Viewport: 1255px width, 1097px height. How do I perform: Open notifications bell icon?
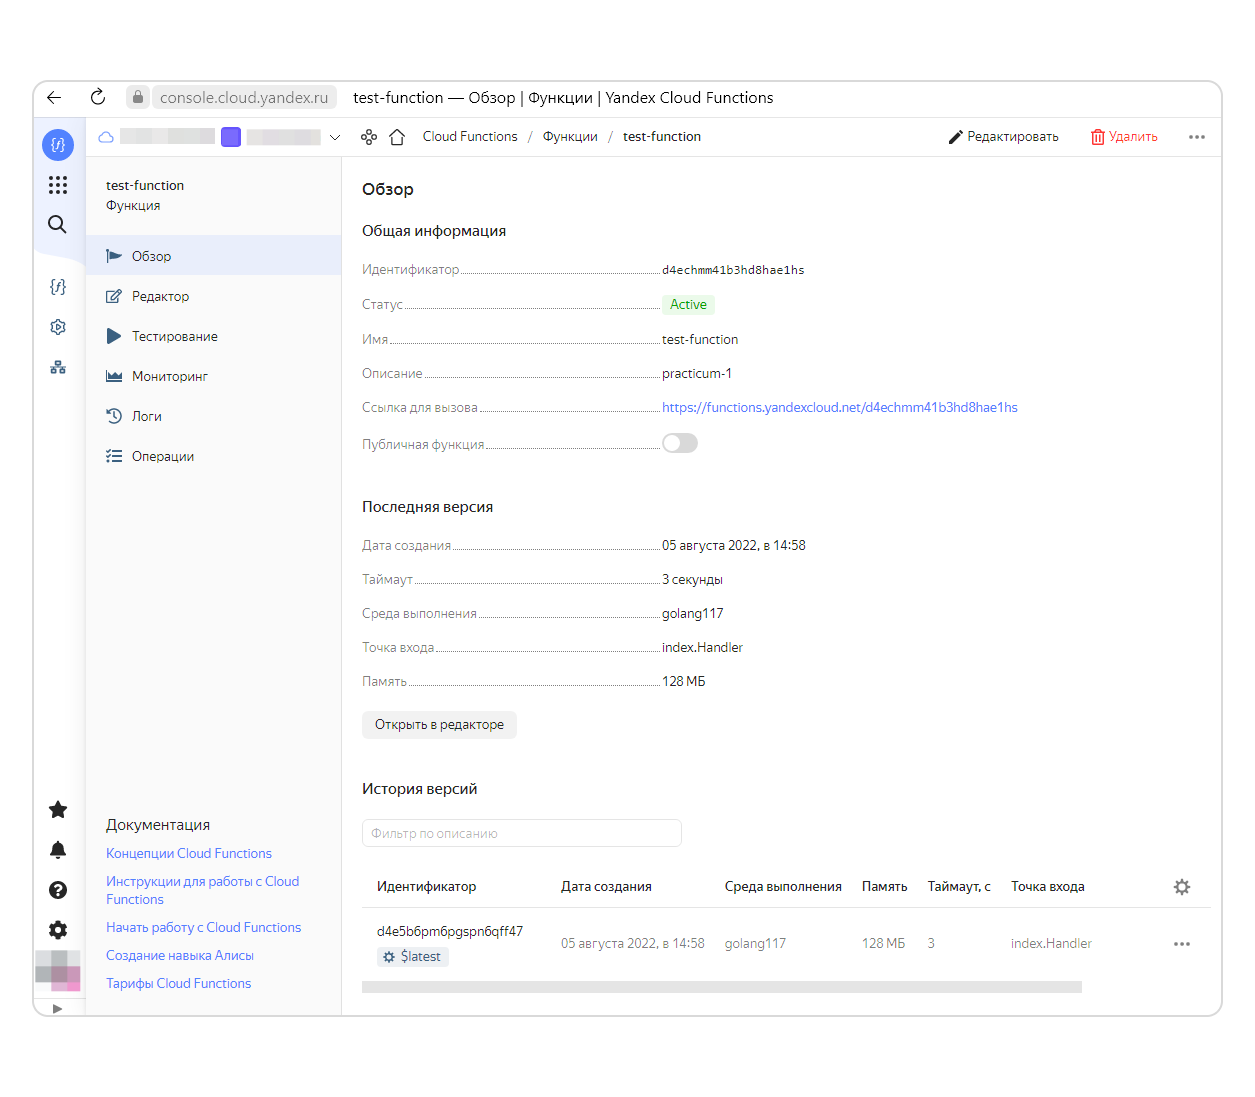[x=58, y=850]
